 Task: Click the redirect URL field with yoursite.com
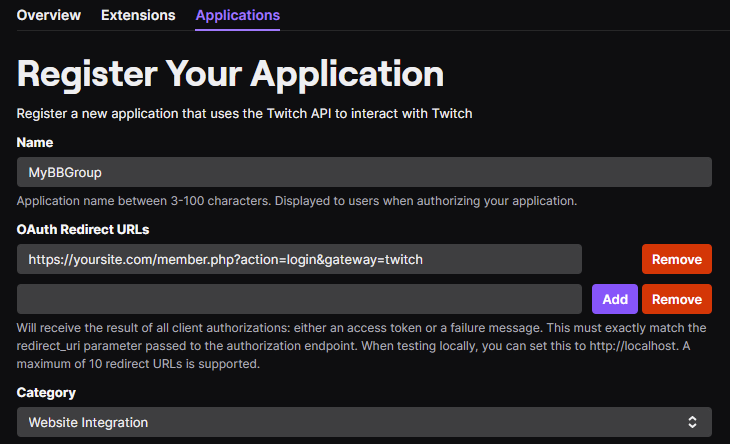pyautogui.click(x=299, y=259)
